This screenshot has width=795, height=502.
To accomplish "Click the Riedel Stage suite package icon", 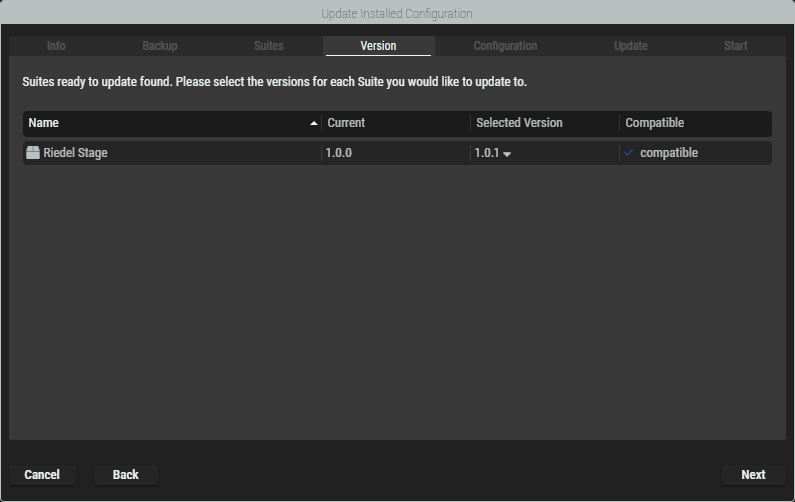I will [x=33, y=153].
